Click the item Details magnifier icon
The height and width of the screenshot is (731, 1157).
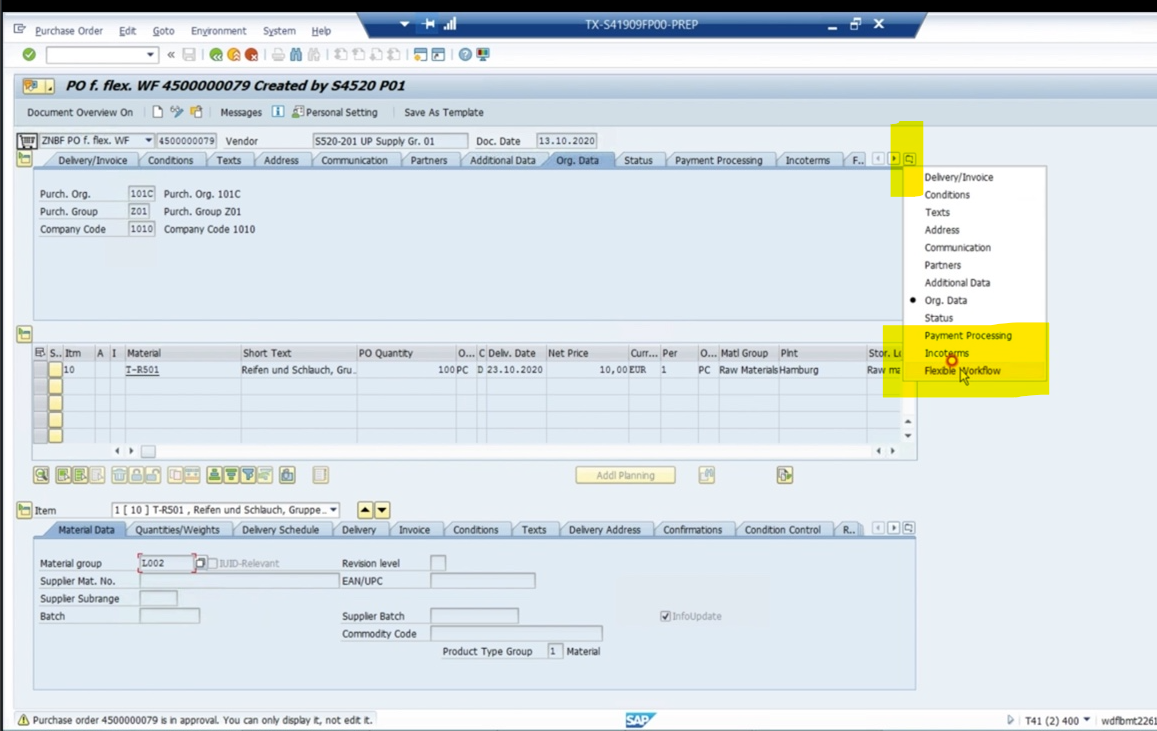pyautogui.click(x=41, y=475)
